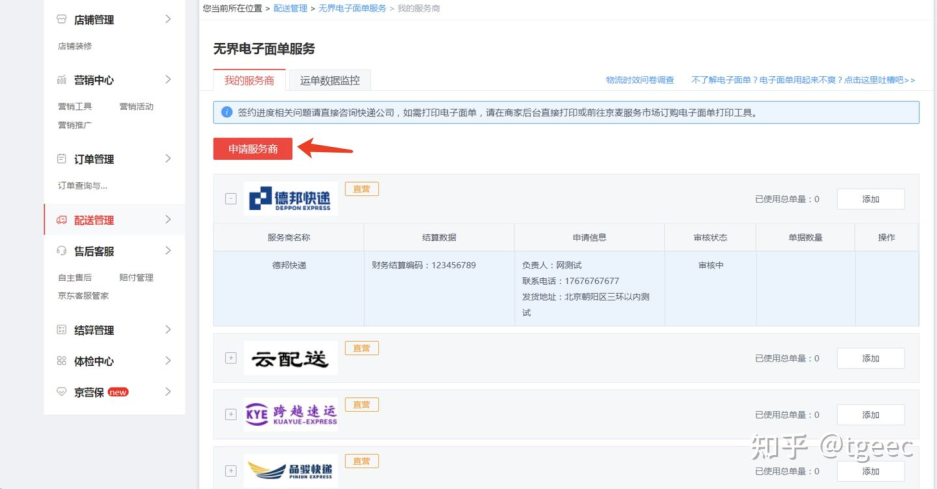Click the 配送管理 delivery truck icon
937x489 pixels.
[x=62, y=220]
